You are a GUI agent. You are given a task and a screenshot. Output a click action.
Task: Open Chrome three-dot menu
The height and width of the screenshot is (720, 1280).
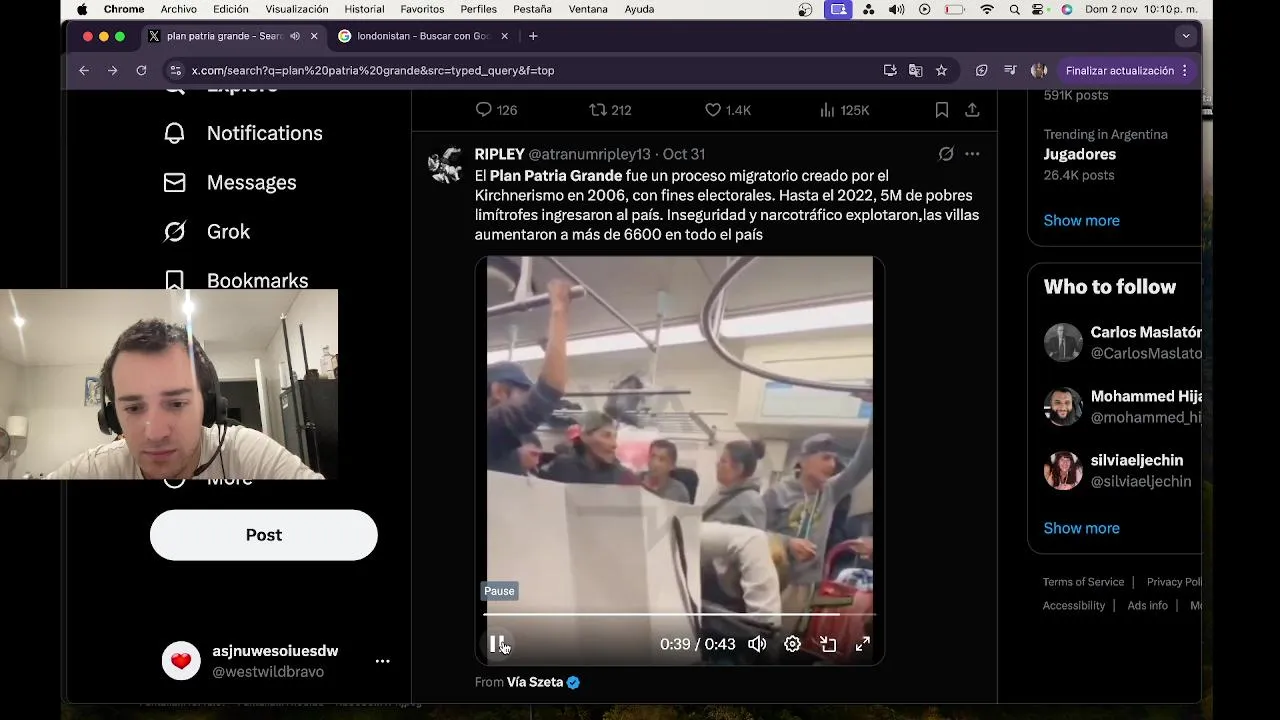coord(1184,70)
